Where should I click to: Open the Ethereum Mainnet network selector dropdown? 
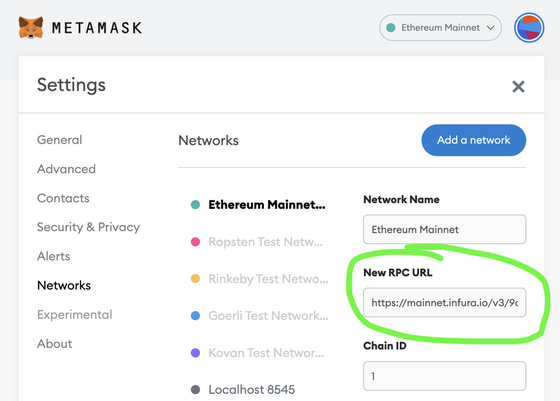[440, 27]
